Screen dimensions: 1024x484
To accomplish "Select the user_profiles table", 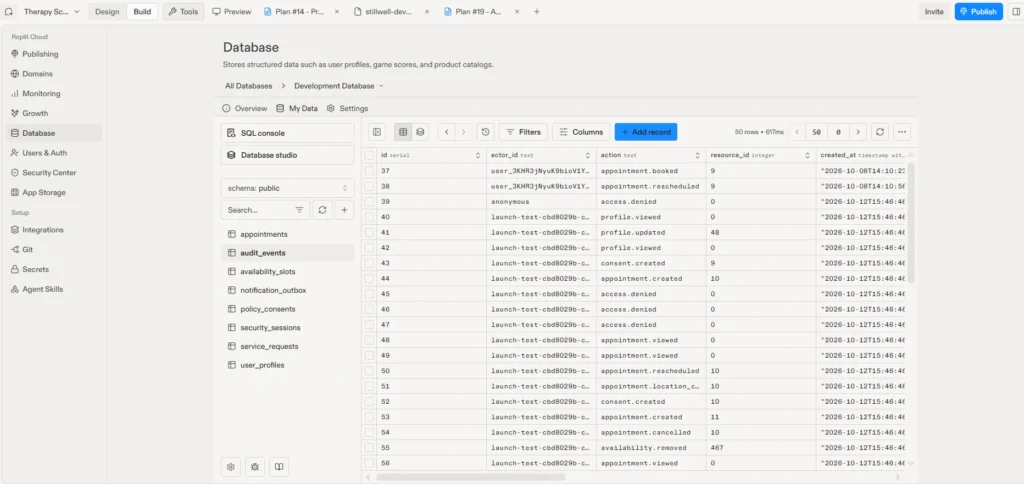I will (x=287, y=365).
